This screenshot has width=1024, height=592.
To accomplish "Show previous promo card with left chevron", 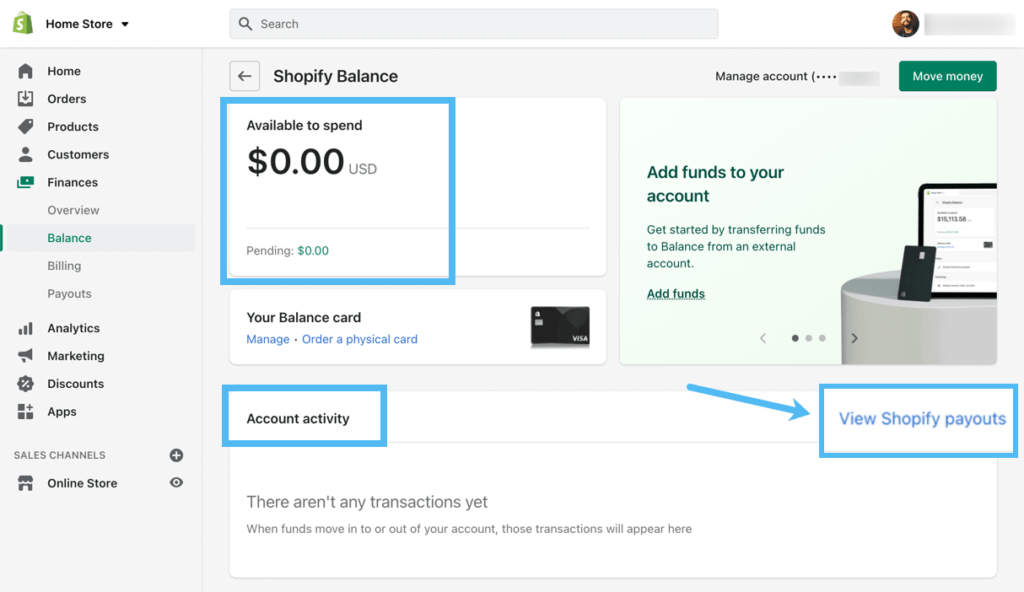I will click(763, 338).
